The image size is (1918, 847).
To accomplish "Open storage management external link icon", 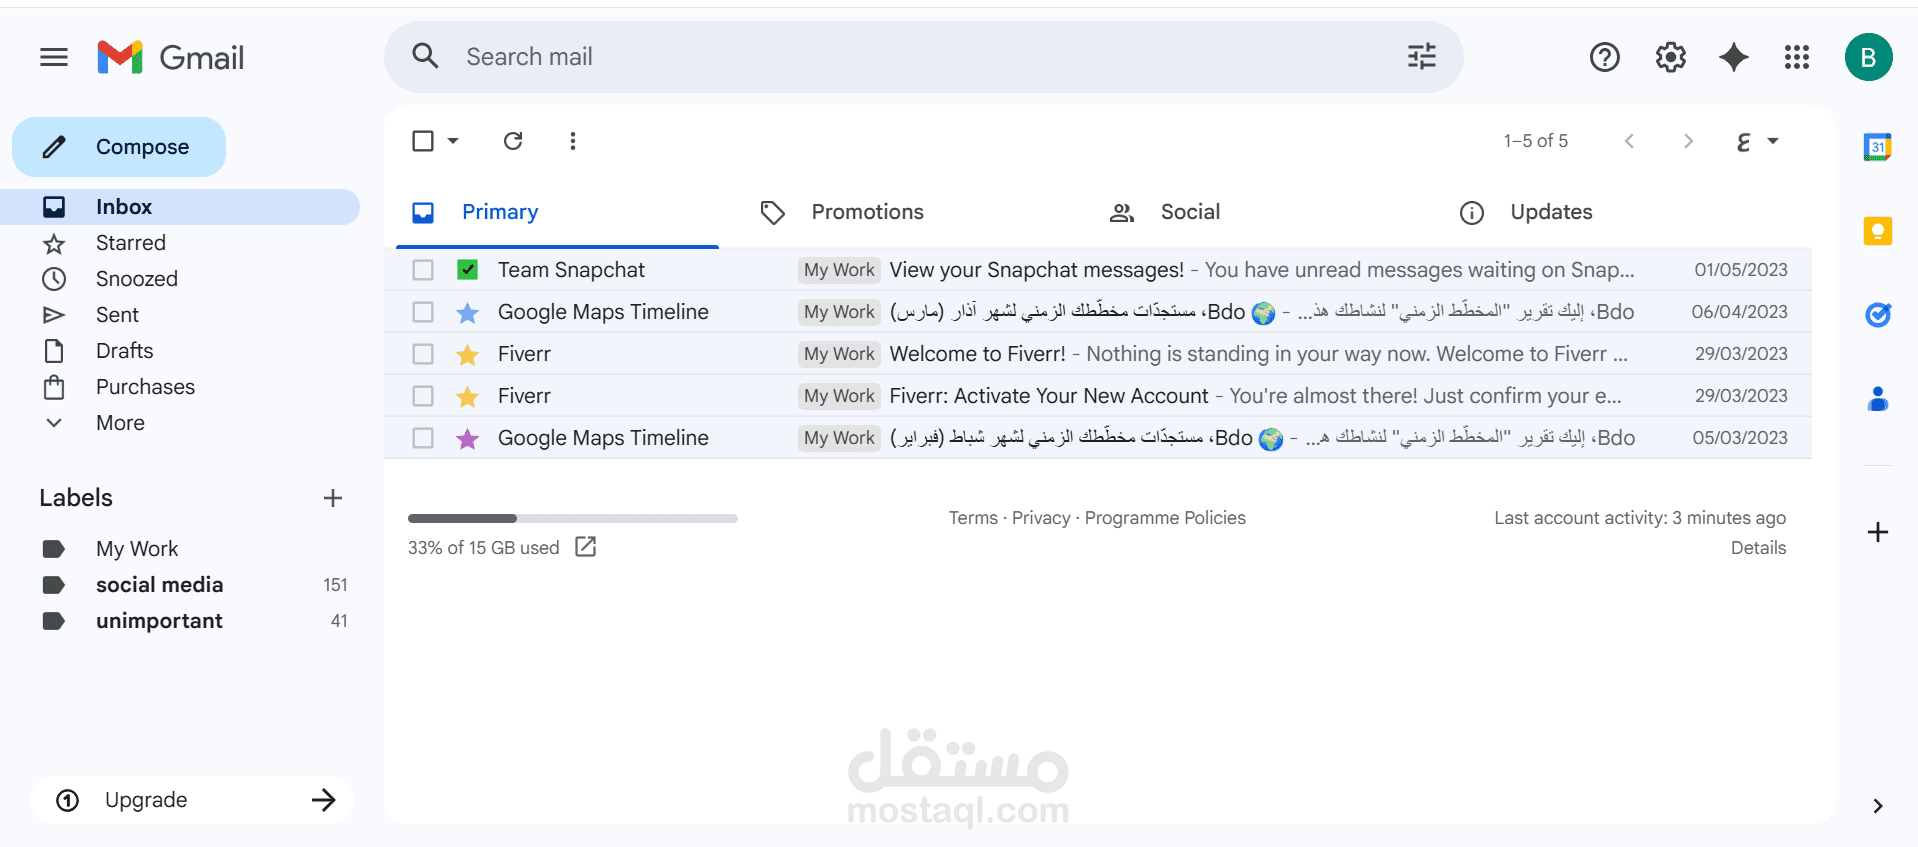I will click(586, 547).
